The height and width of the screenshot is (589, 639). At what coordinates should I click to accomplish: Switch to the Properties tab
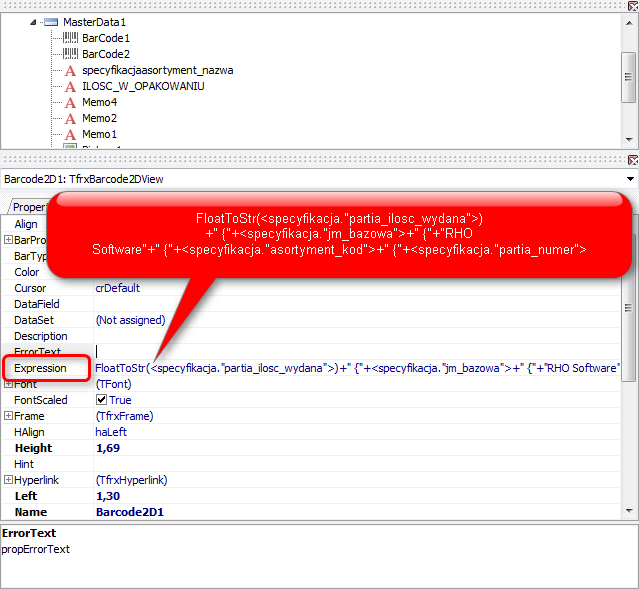coord(30,207)
